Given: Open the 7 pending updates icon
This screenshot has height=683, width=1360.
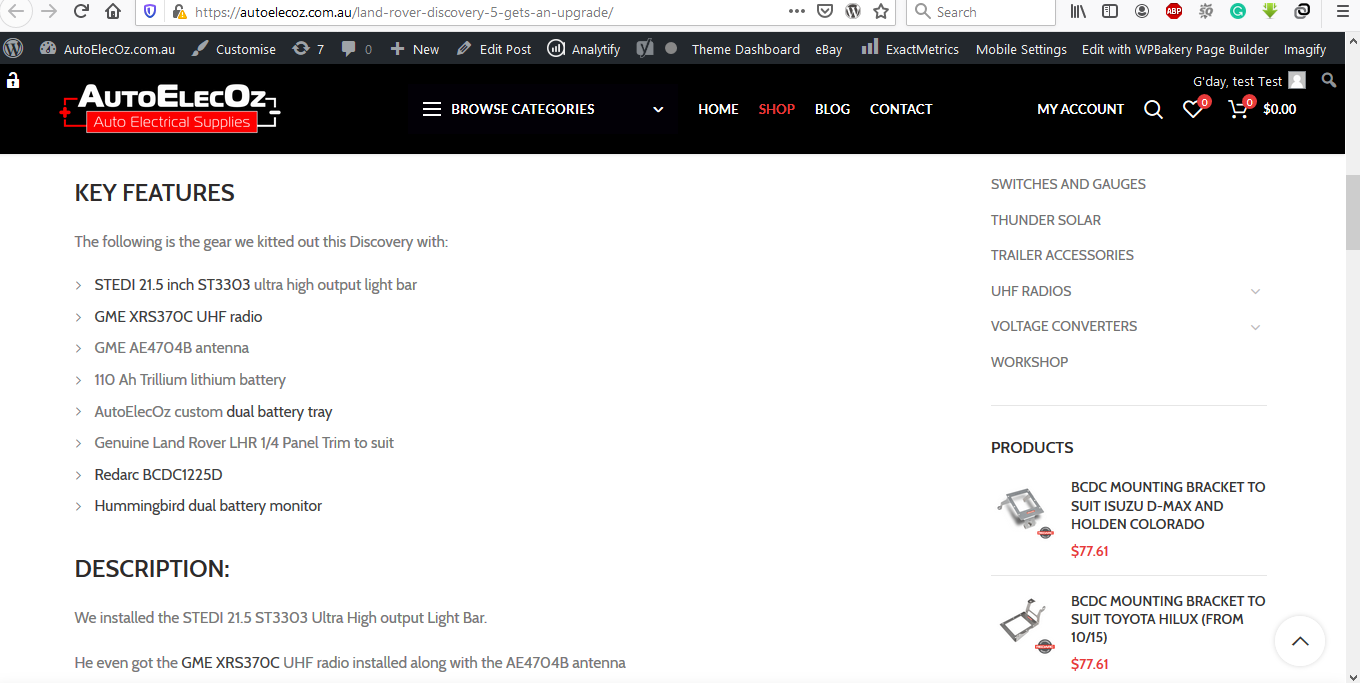Looking at the screenshot, I should pos(308,49).
